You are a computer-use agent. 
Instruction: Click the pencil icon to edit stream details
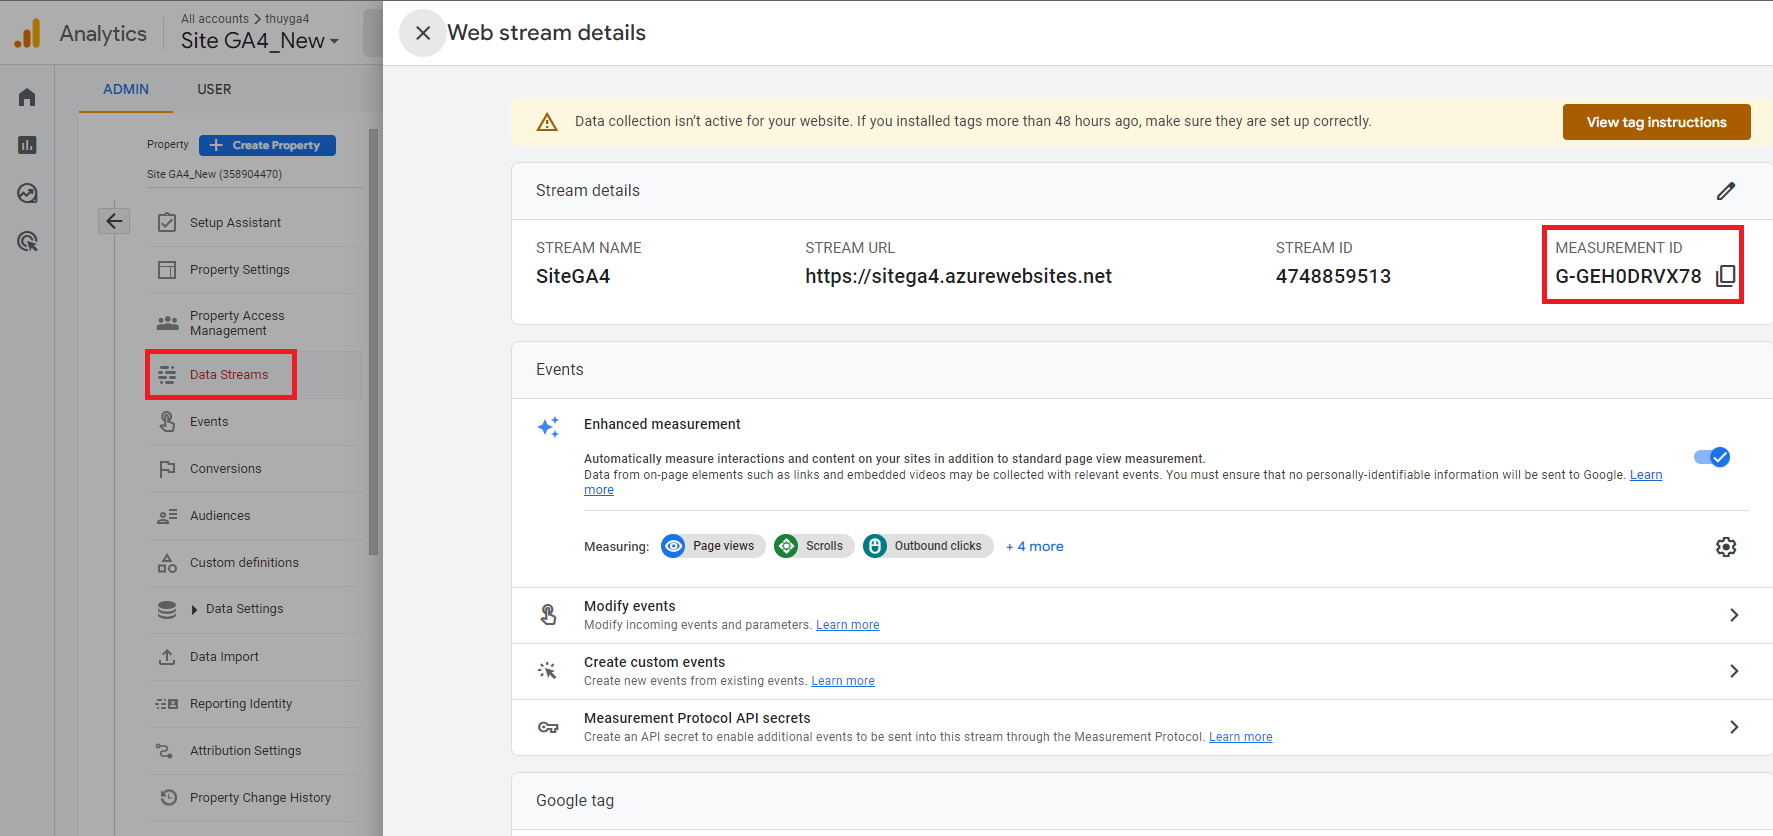pos(1725,191)
